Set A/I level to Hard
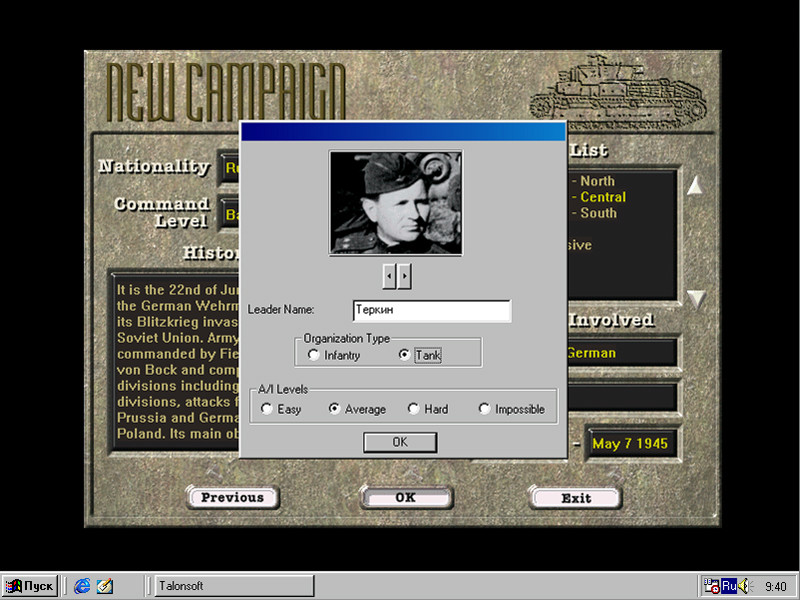Screen dimensions: 800x600 [428, 409]
